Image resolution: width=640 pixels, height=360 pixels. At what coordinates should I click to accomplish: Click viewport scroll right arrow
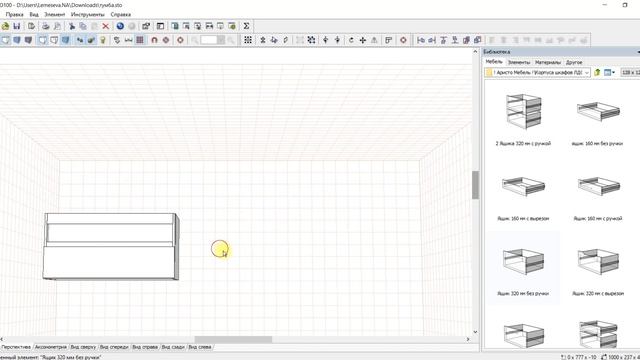click(468, 340)
